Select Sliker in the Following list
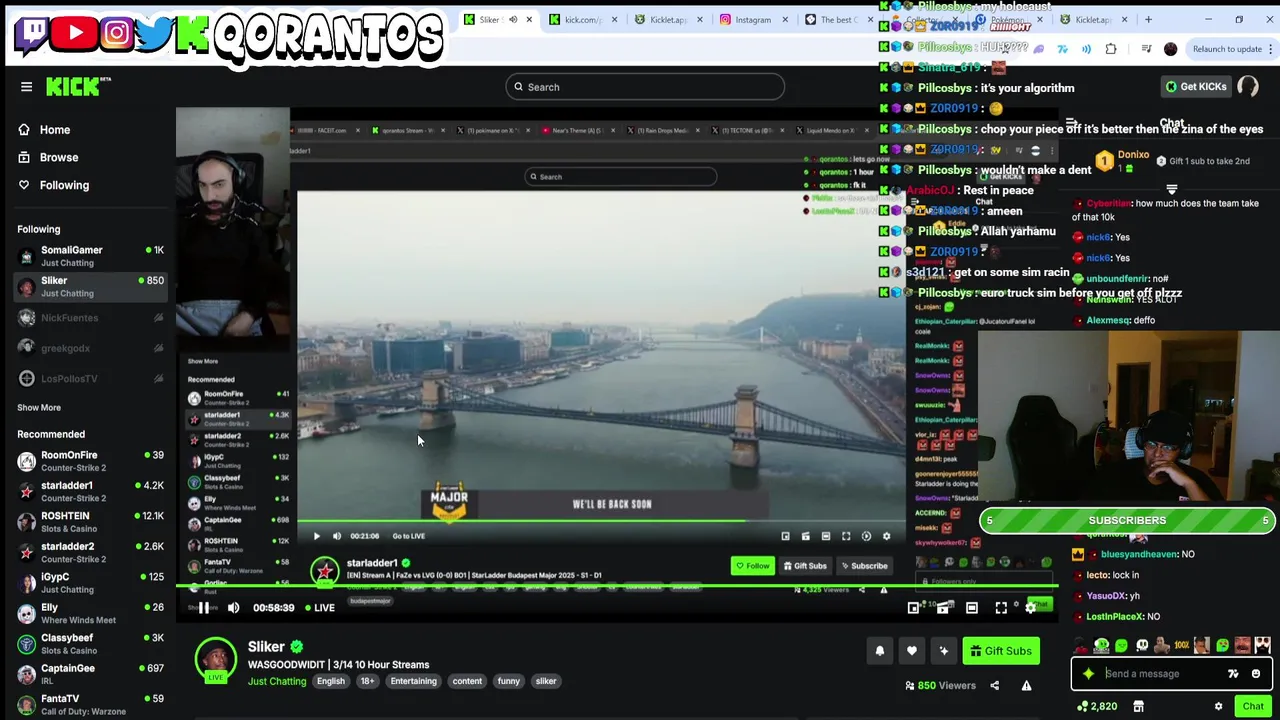The image size is (1280, 720). click(90, 286)
